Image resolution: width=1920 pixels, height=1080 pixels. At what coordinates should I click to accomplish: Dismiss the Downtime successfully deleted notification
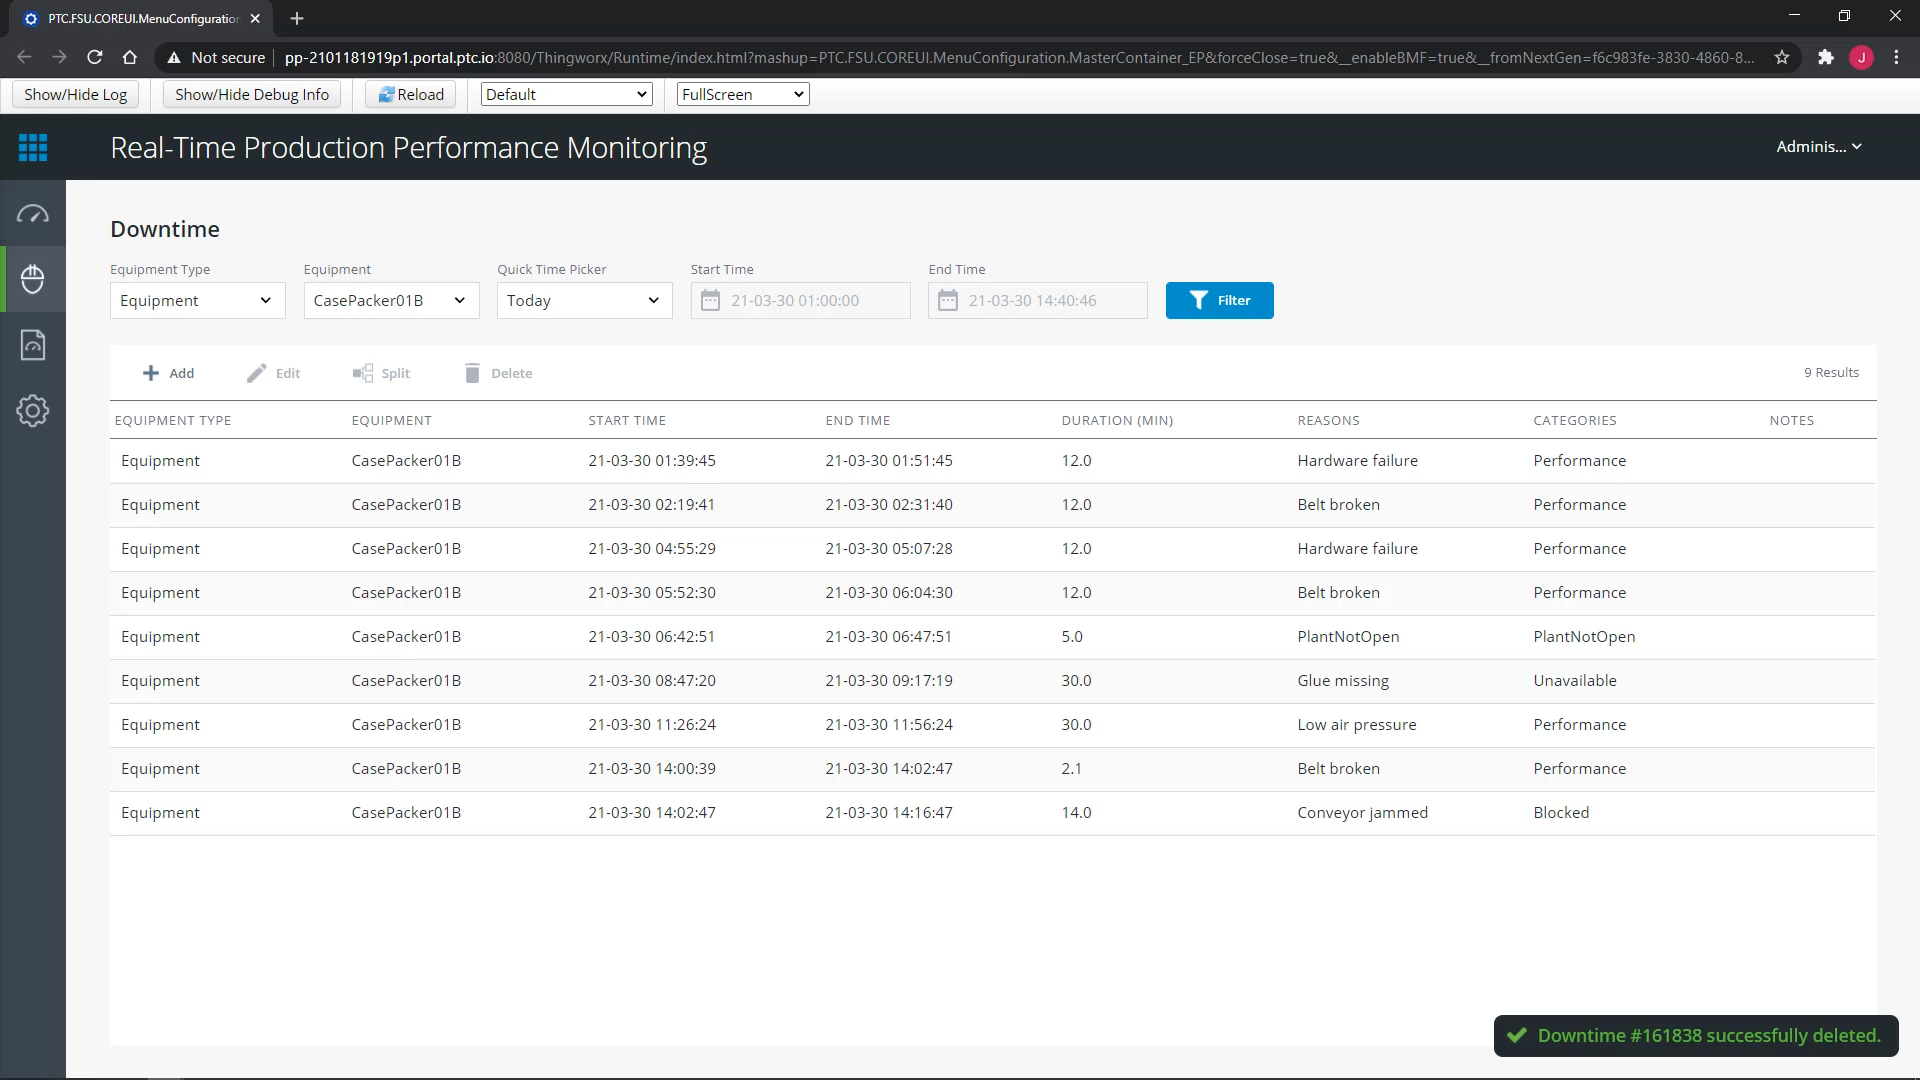1696,1036
